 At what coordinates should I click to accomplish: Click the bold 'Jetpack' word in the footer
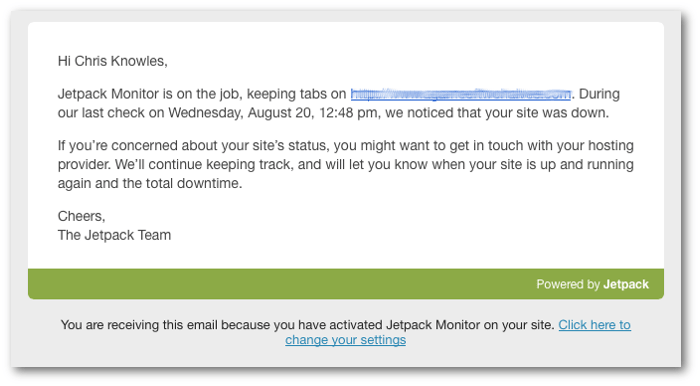(x=626, y=284)
